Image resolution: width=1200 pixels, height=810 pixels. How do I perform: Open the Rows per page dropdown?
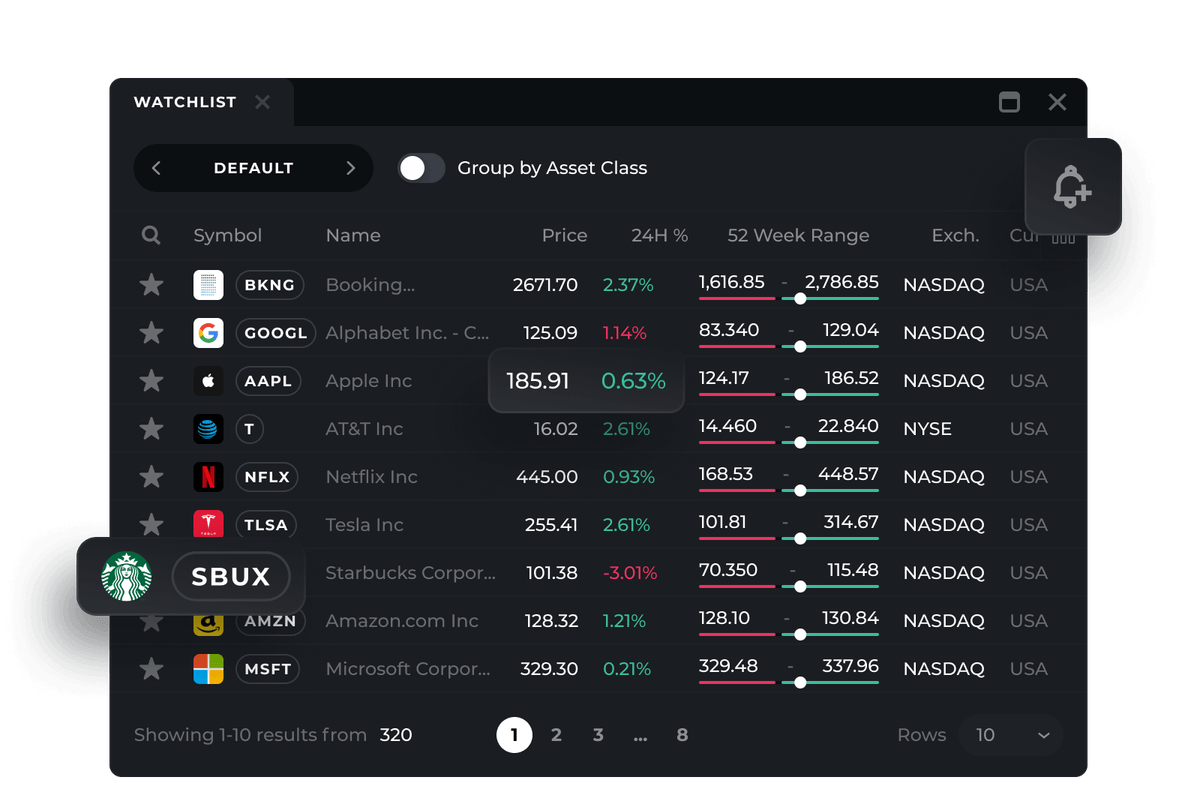(x=1010, y=735)
